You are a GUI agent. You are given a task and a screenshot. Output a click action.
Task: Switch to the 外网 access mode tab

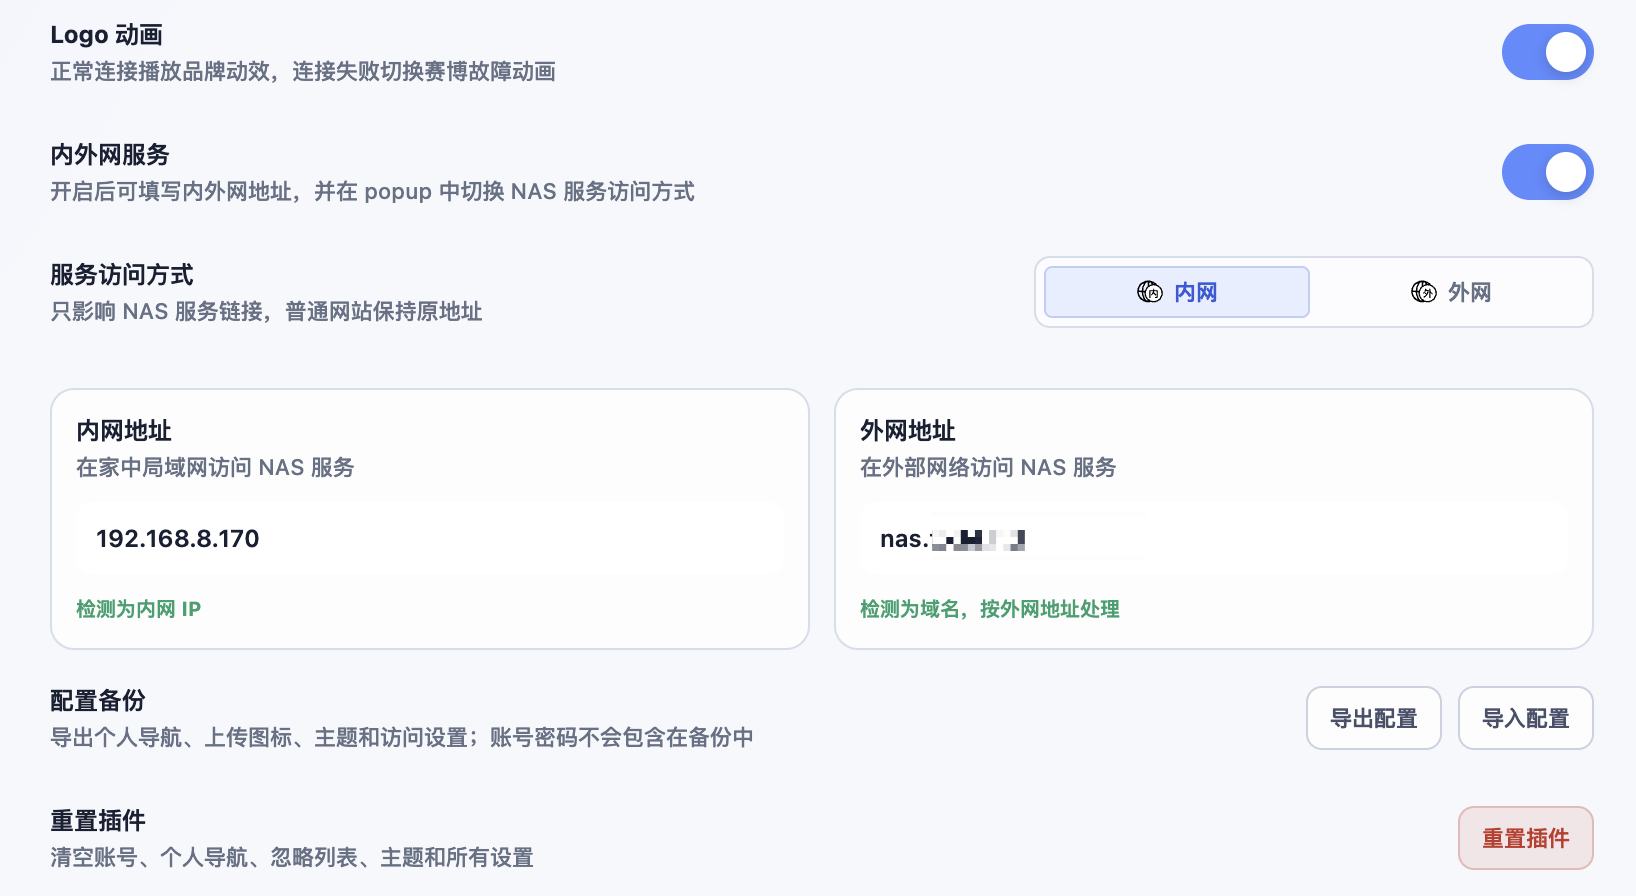[x=1451, y=292]
